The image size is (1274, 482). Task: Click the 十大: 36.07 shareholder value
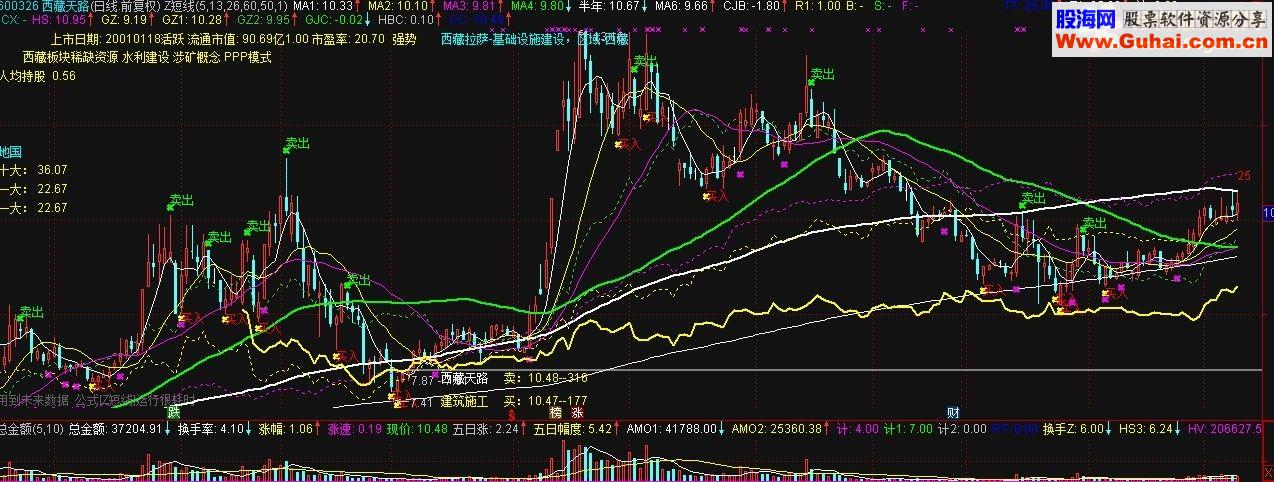35,170
